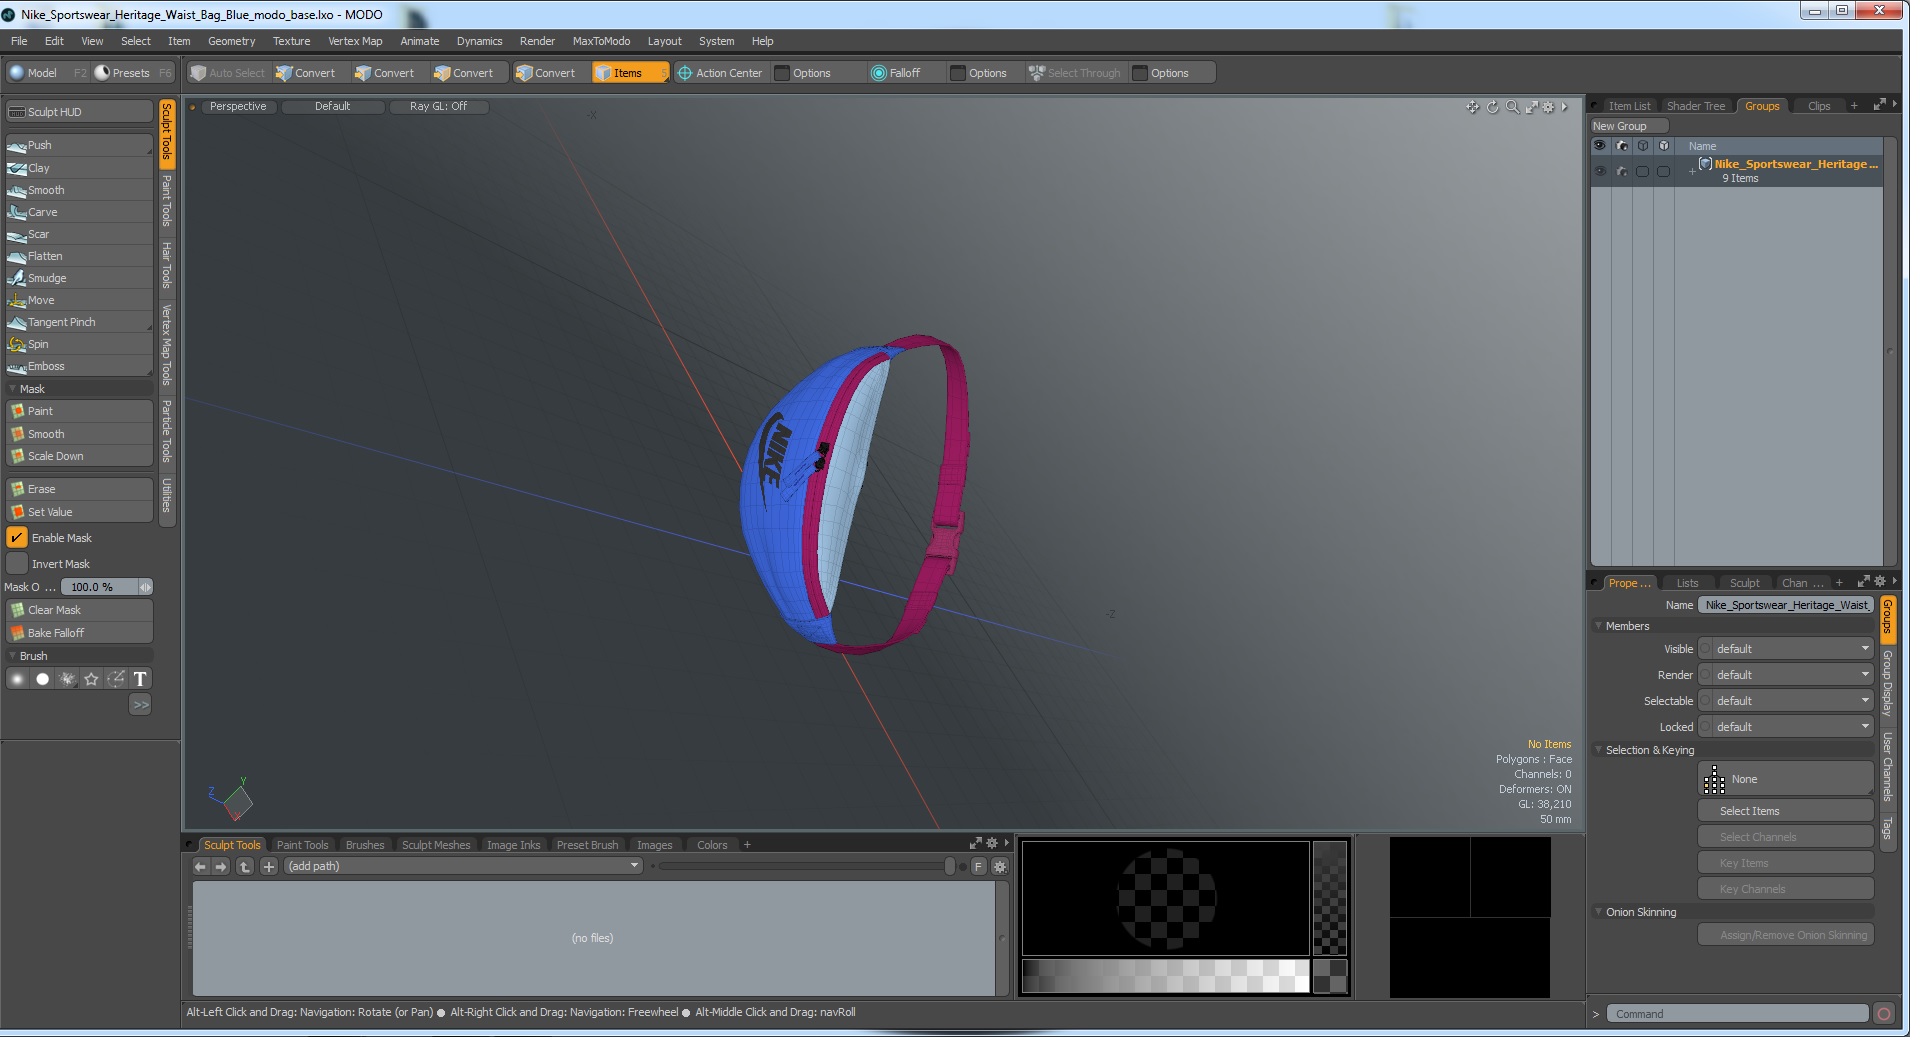Select the hard round brush tip

[x=42, y=679]
